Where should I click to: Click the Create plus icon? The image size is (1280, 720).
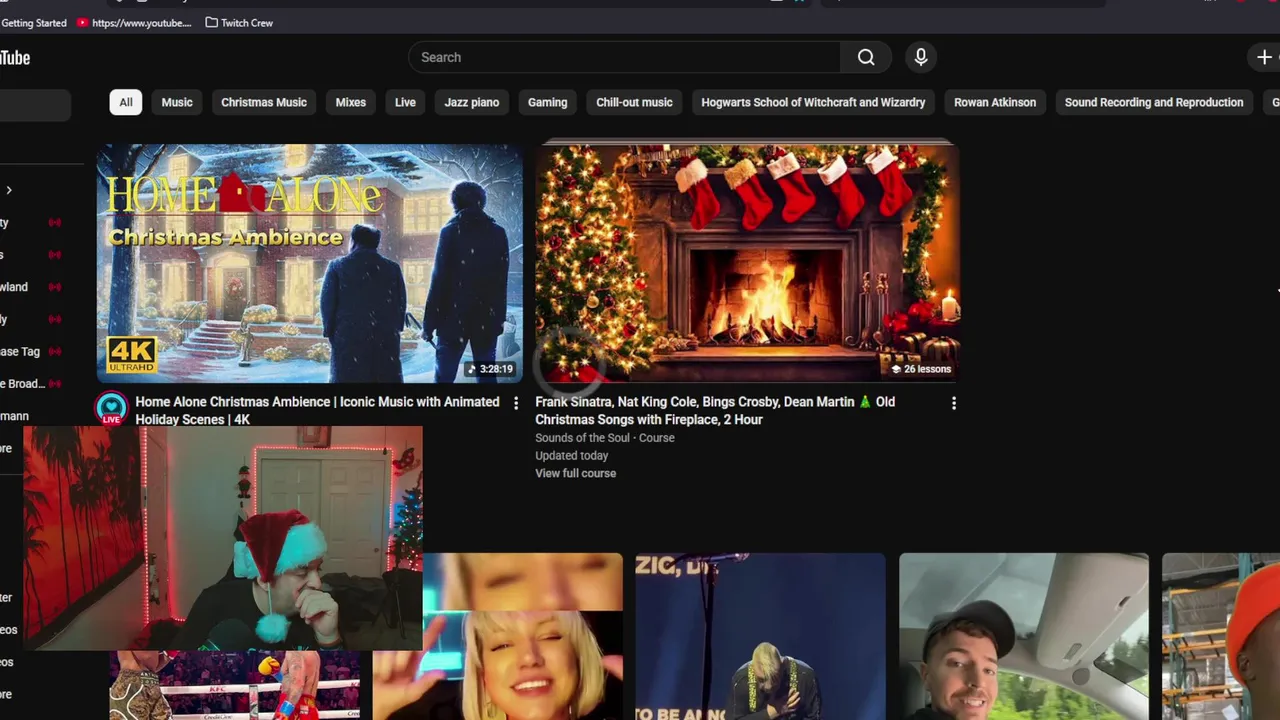(x=1264, y=57)
